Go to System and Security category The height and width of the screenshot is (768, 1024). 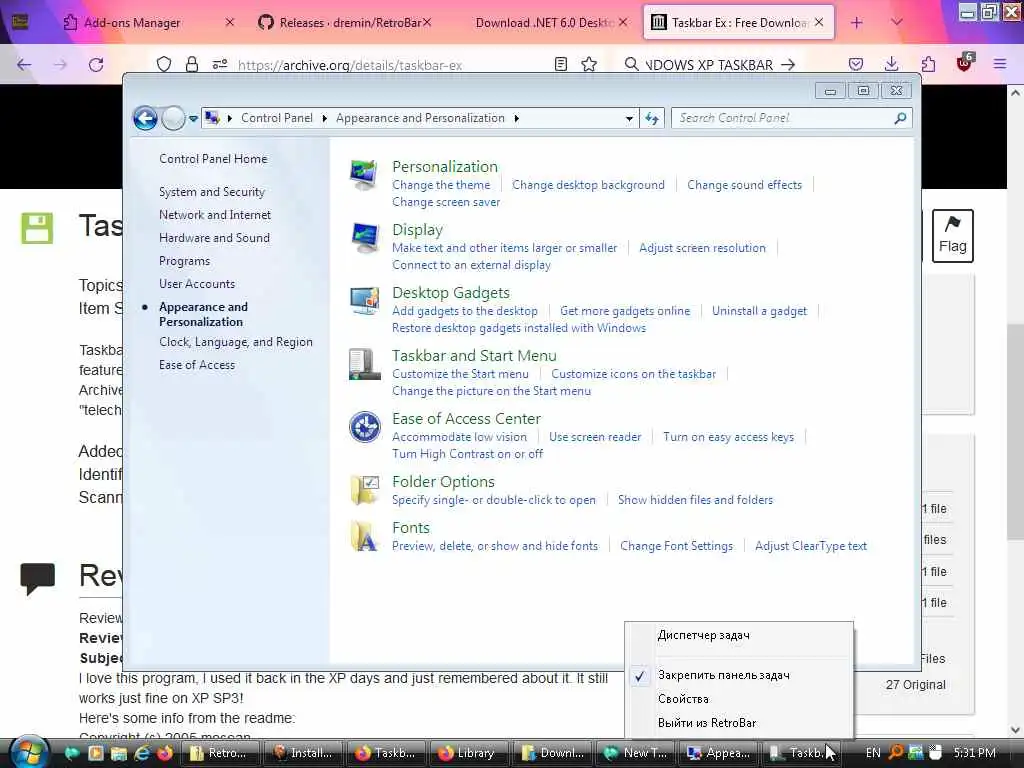(212, 192)
